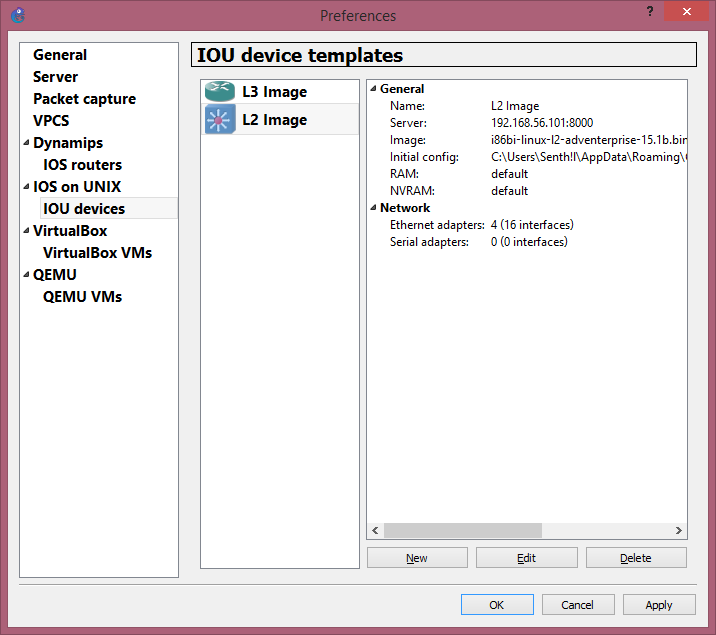Collapse the Dynamips tree node
716x635 pixels.
point(26,143)
